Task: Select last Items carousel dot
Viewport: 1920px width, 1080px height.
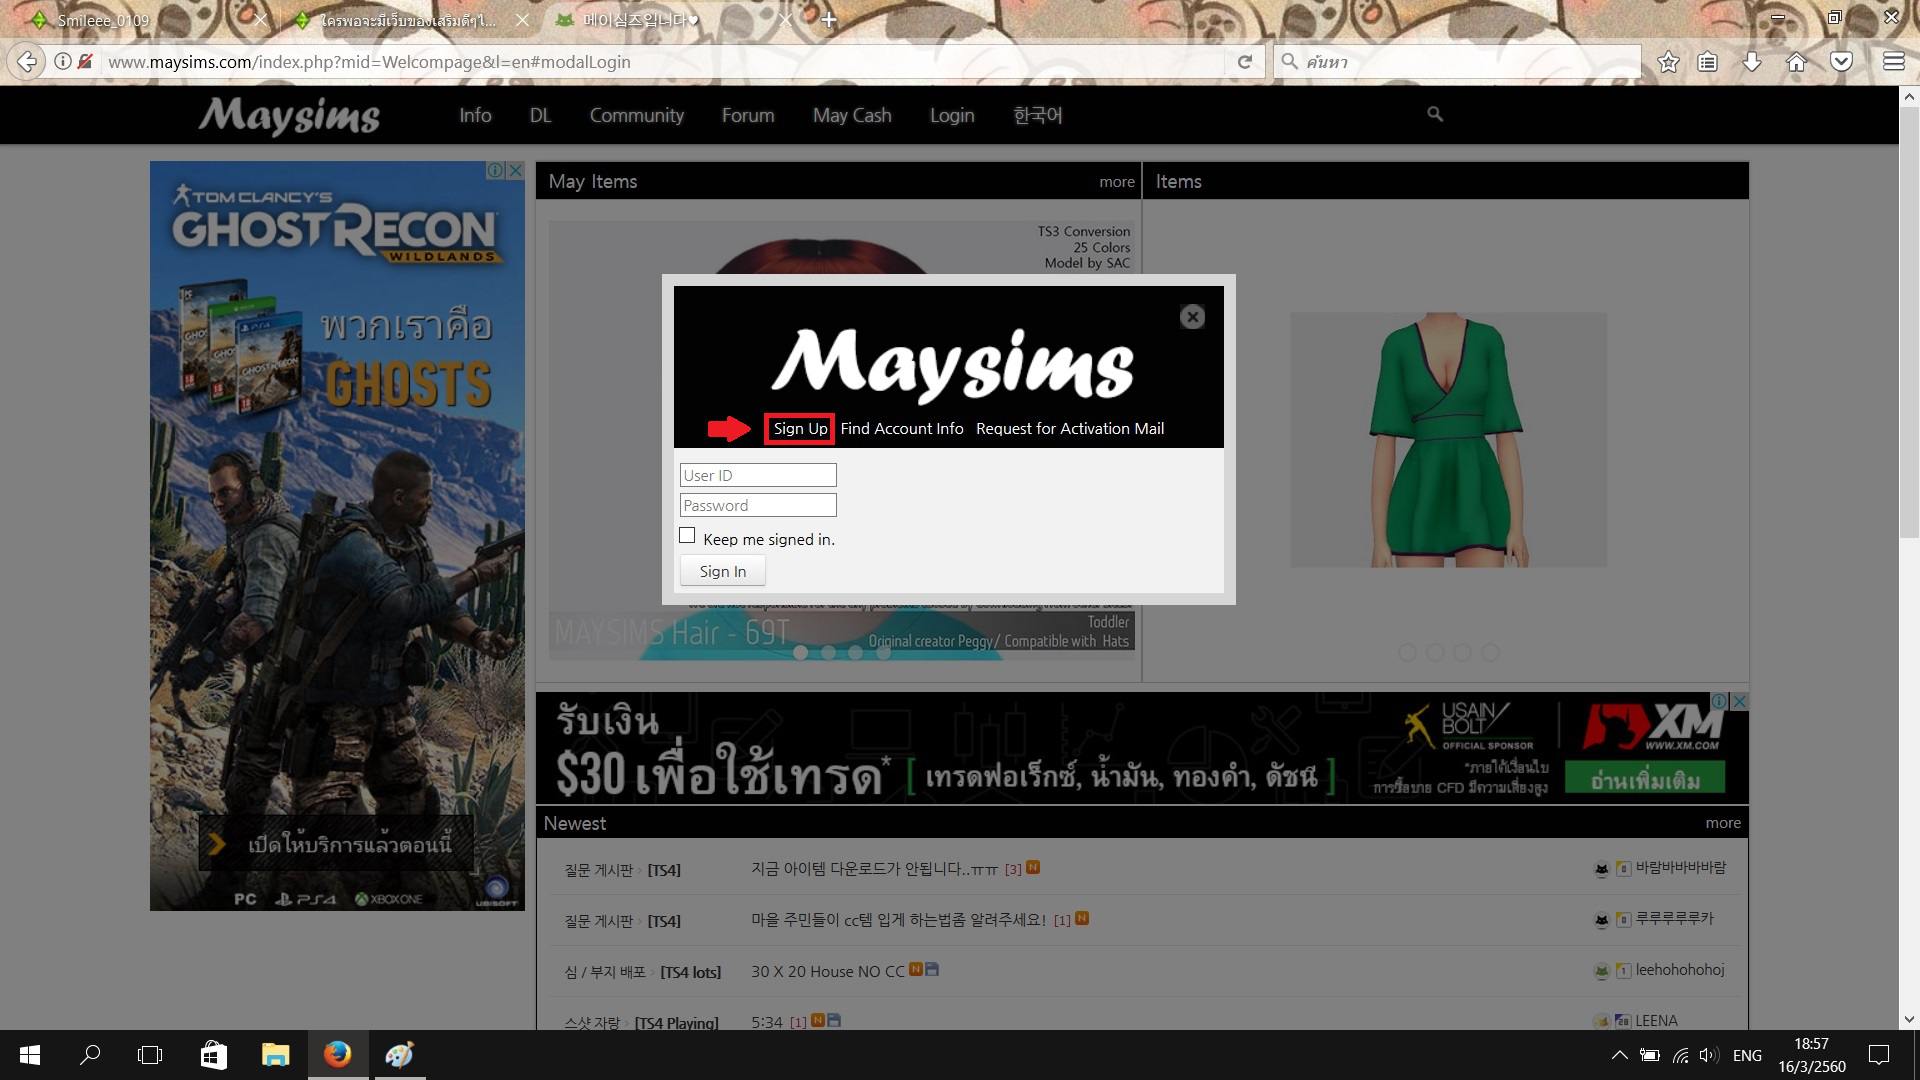Action: [x=1490, y=652]
